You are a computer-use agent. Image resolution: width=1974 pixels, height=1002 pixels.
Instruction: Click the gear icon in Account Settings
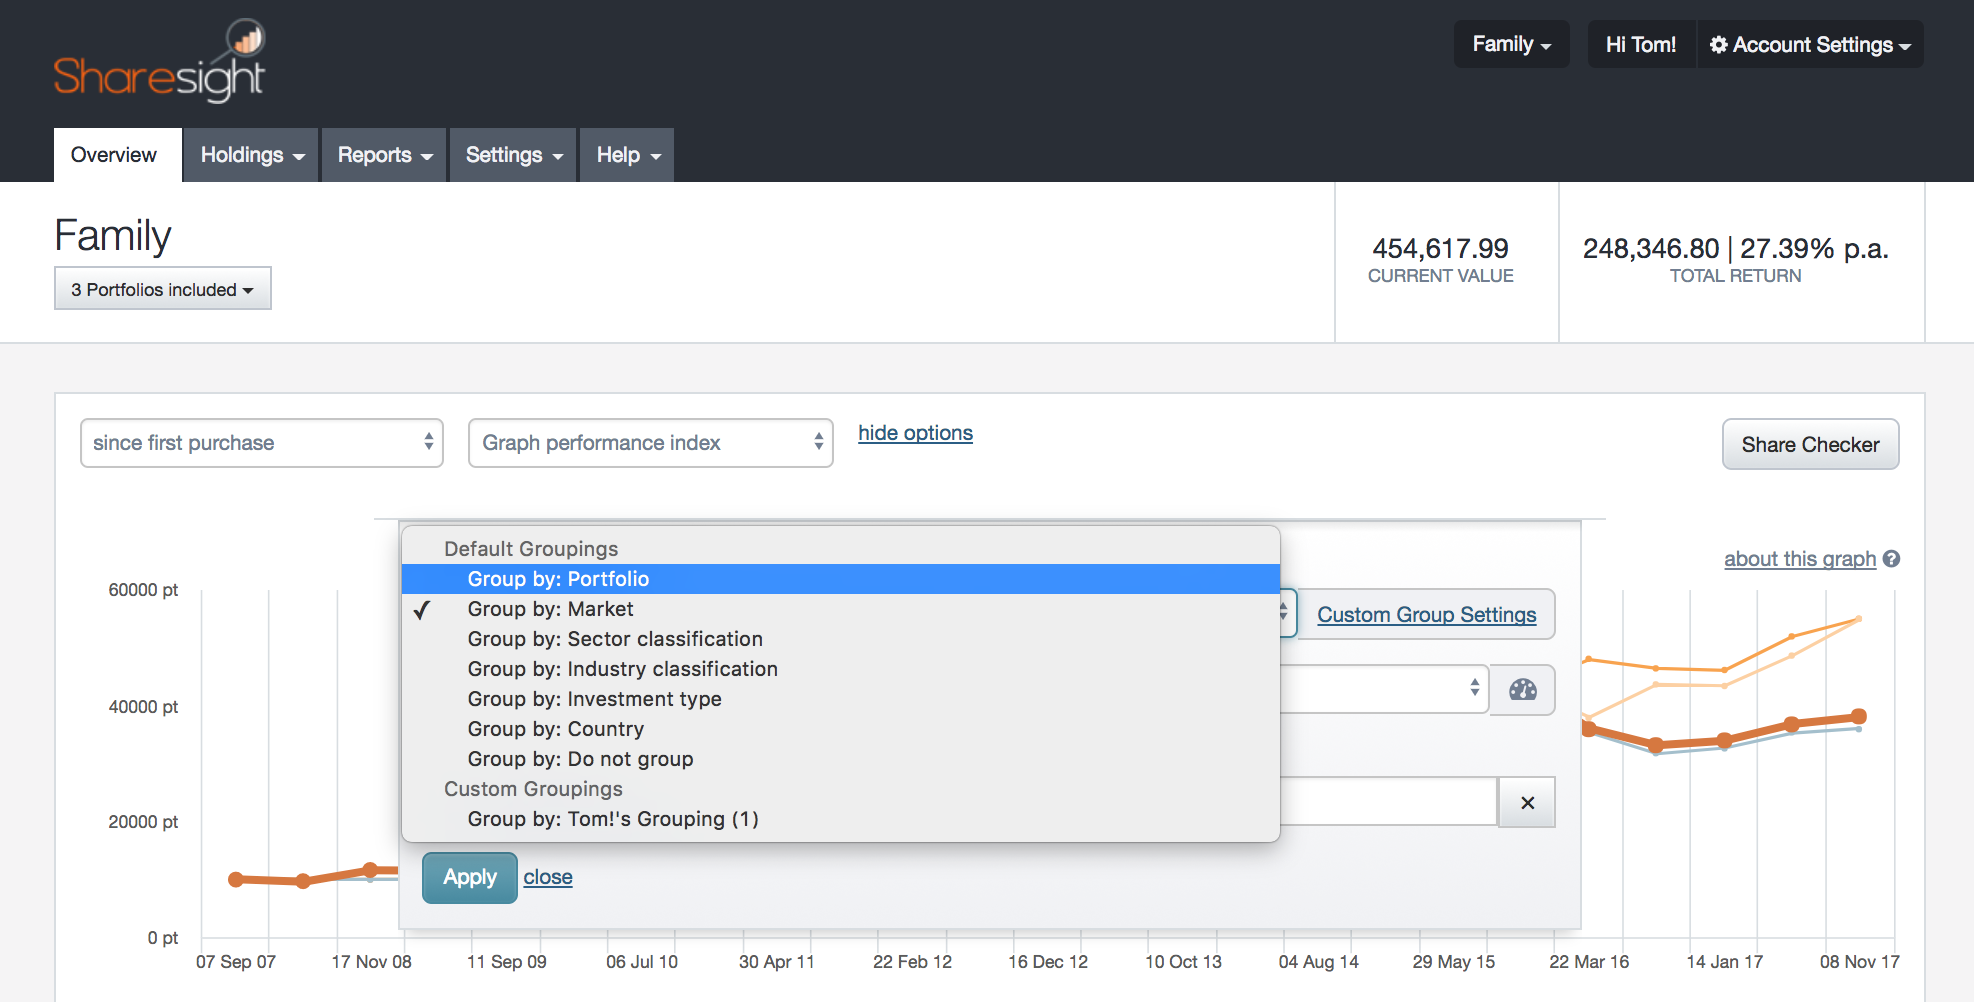[1720, 44]
